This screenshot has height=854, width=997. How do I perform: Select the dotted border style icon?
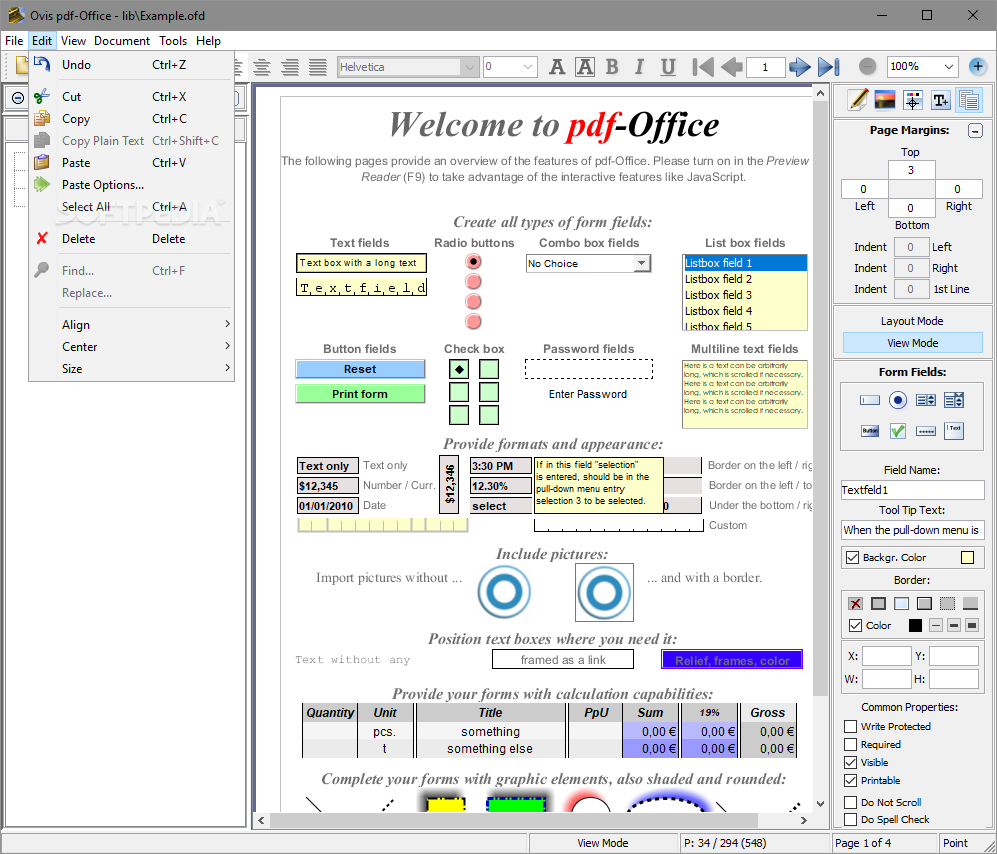(x=947, y=603)
